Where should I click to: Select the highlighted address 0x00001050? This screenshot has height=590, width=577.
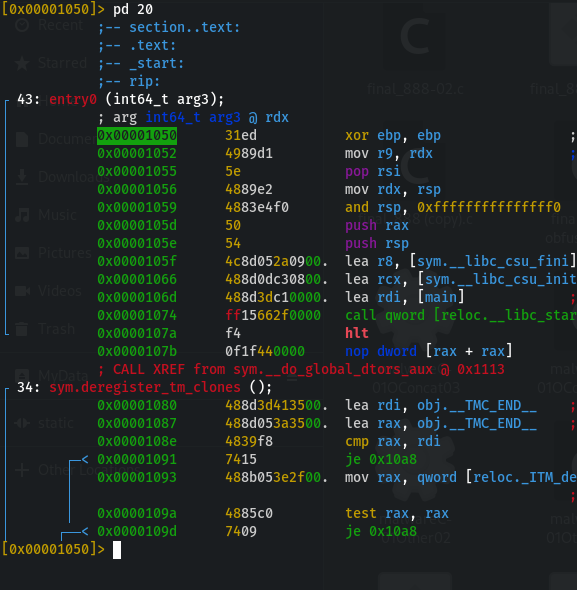(x=137, y=135)
